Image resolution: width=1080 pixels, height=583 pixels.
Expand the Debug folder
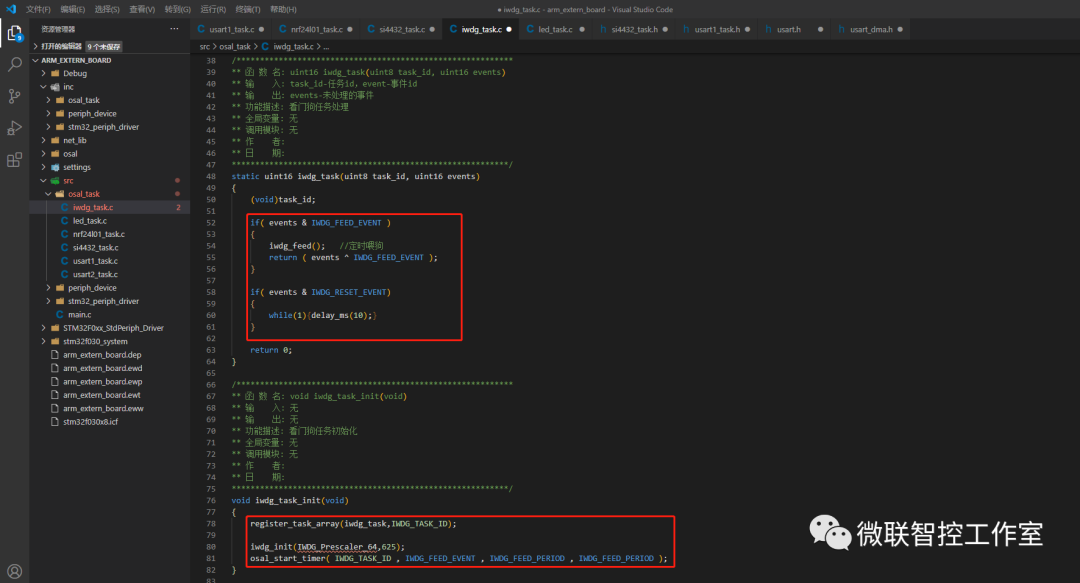(x=74, y=73)
